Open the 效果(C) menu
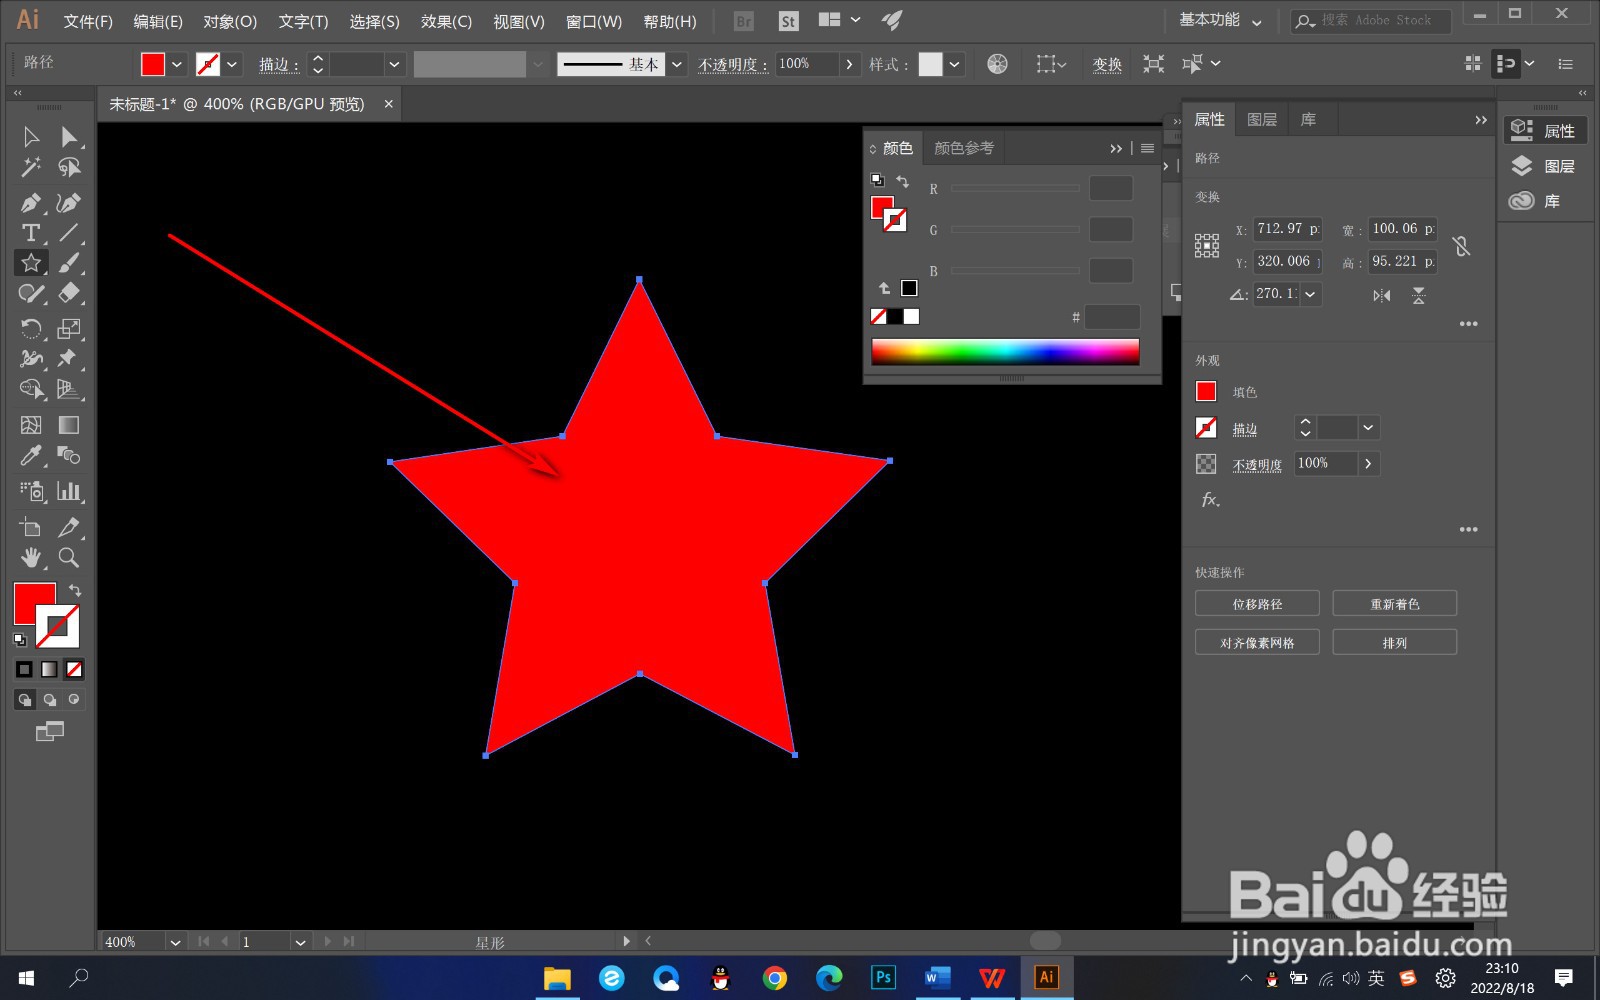 click(x=446, y=21)
